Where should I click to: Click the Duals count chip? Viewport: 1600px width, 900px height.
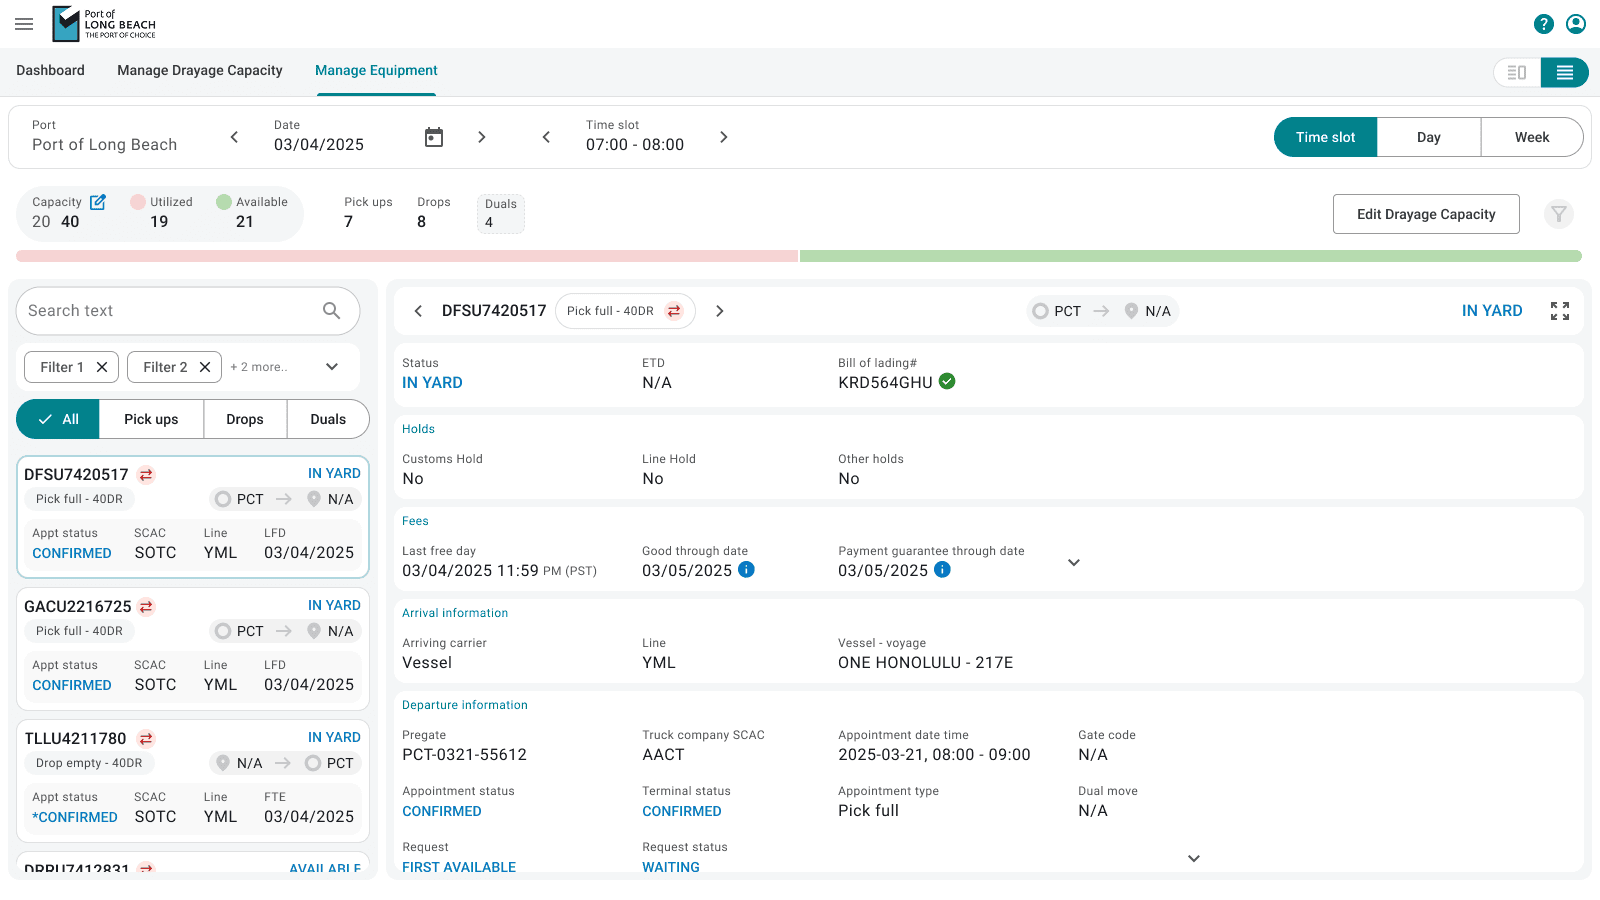[500, 213]
